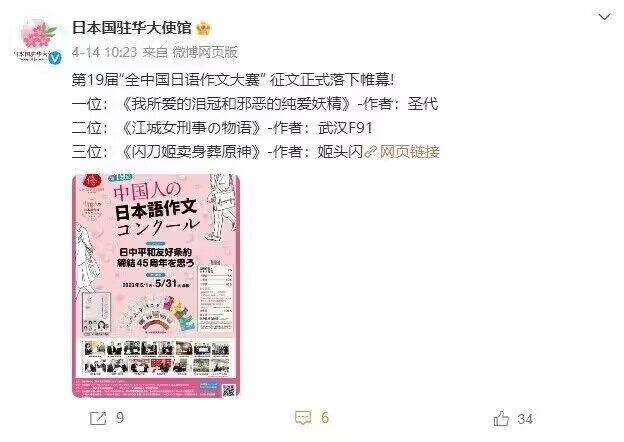Click the 5/31 deadline on the poster
Screen dimensions: 624x442
[166, 283]
